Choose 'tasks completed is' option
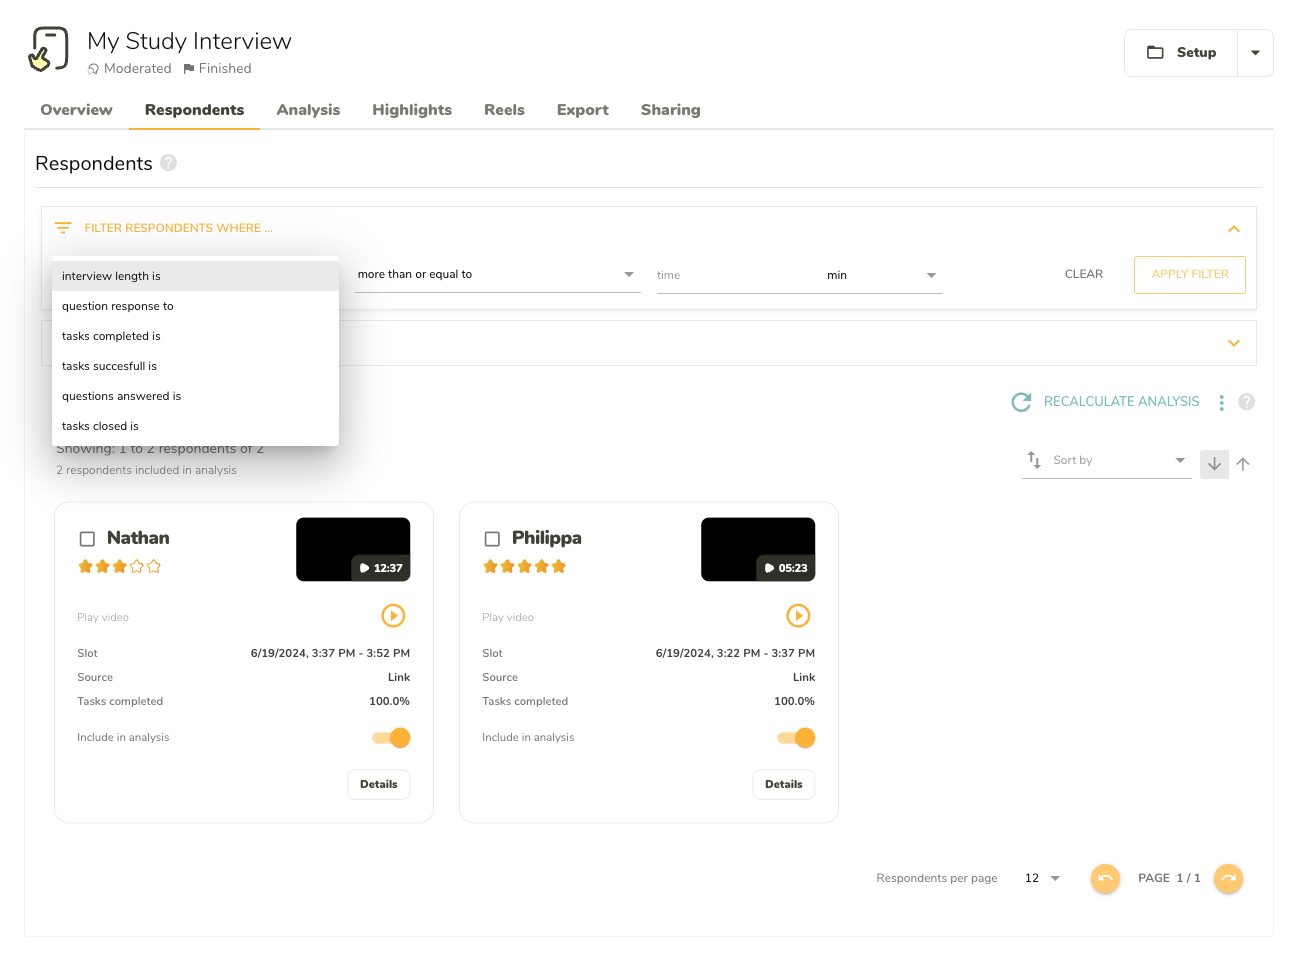The height and width of the screenshot is (961, 1300). (195, 336)
